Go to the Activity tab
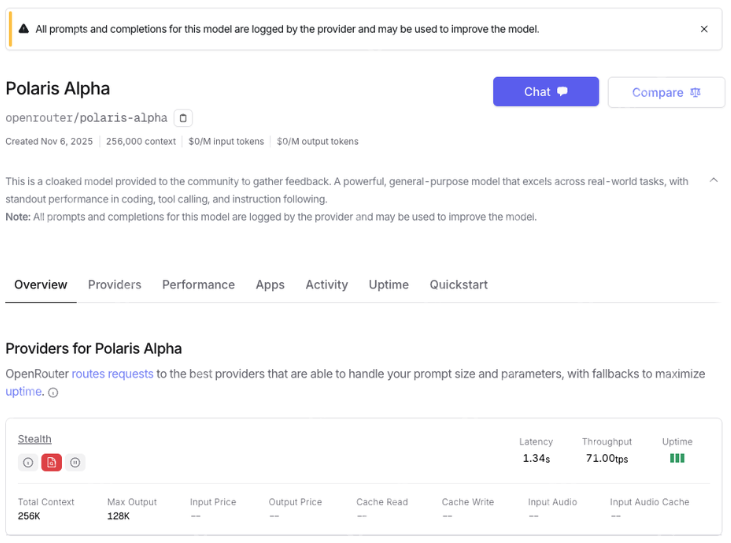 (x=326, y=285)
